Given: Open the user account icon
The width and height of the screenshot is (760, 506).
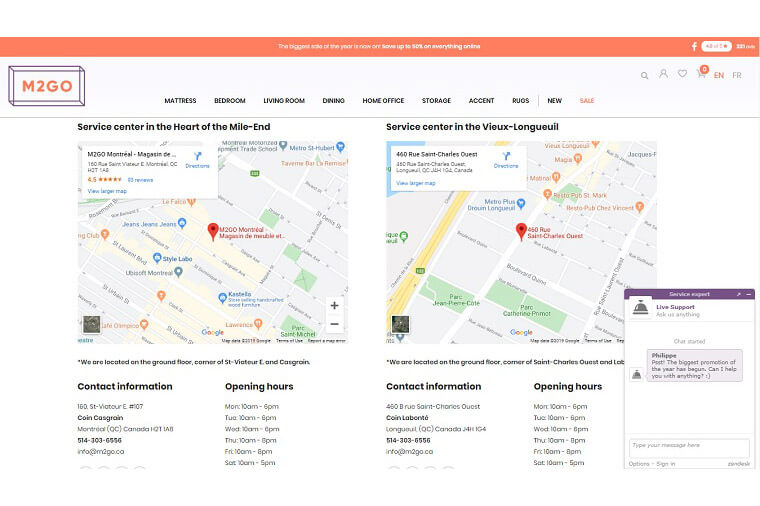Looking at the screenshot, I should 663,74.
